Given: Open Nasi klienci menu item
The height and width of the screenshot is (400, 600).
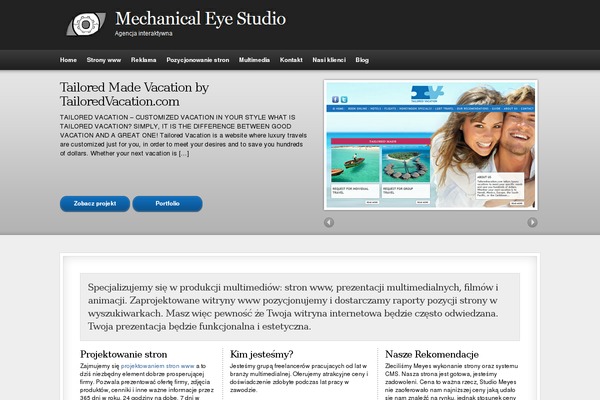Looking at the screenshot, I should 329,60.
